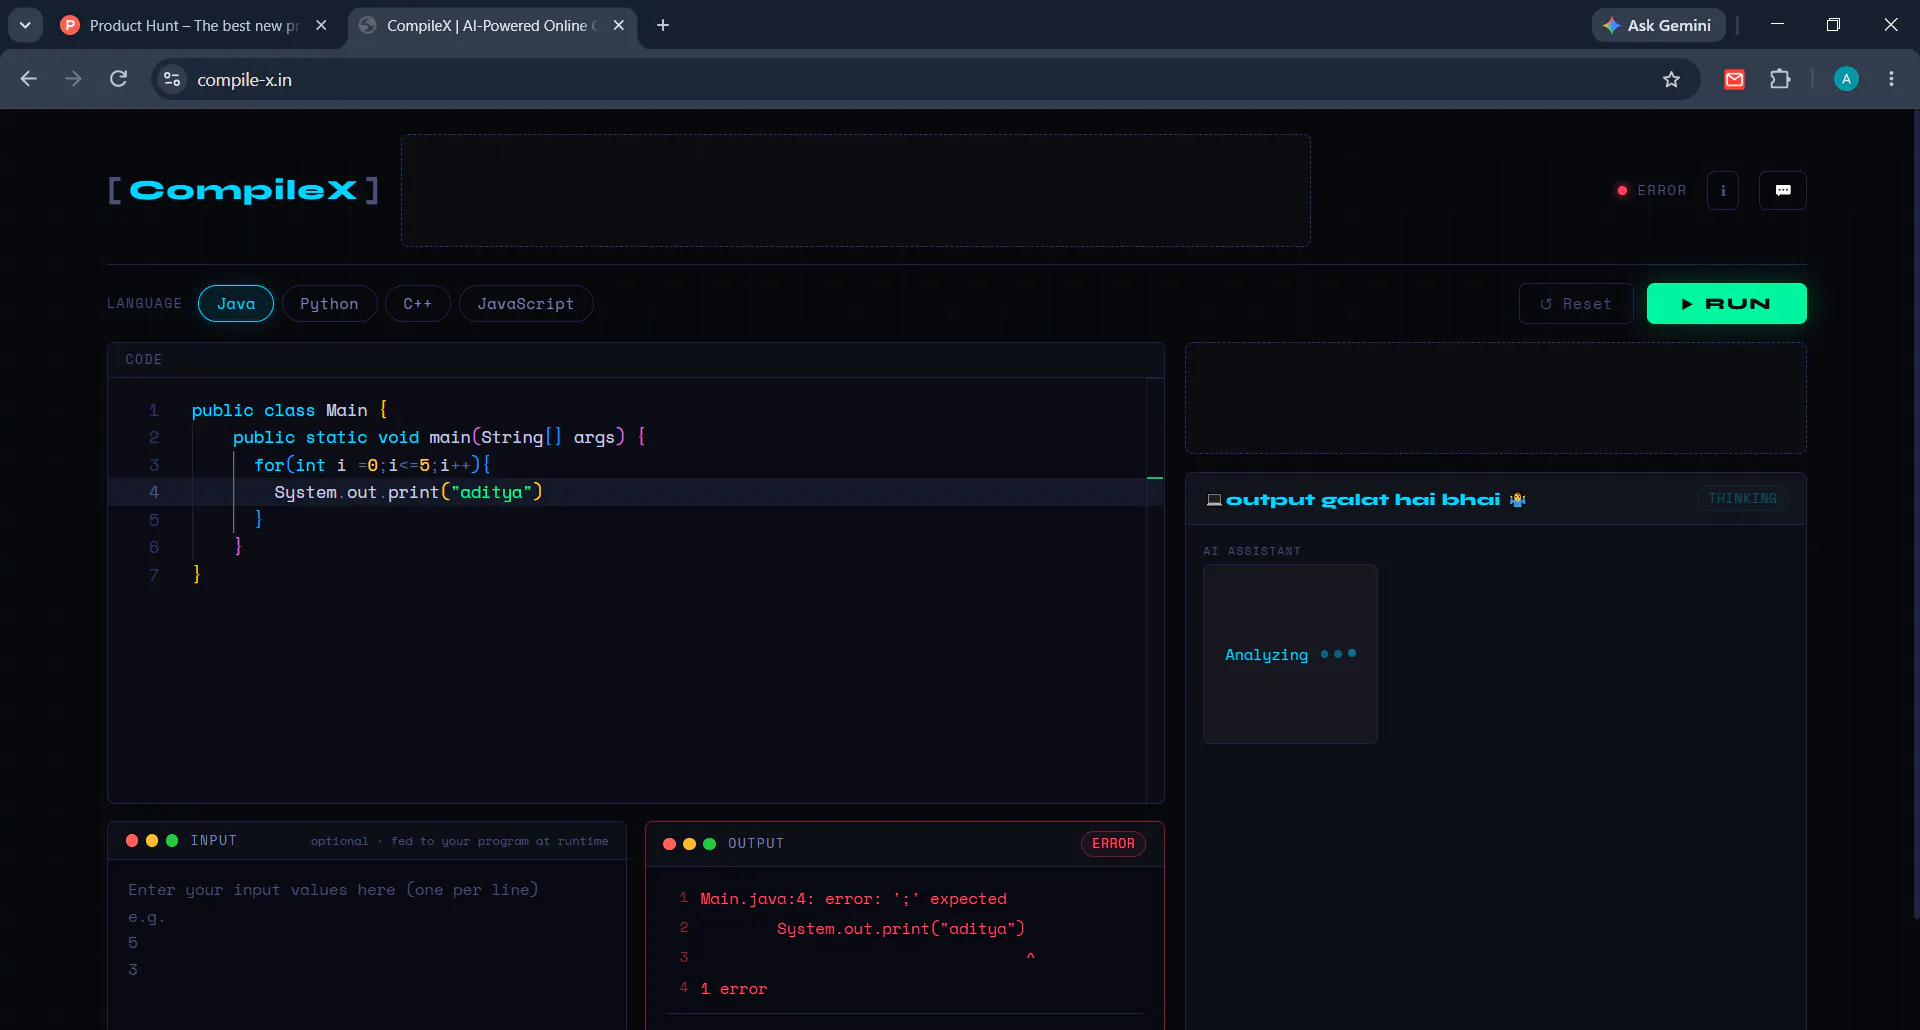The height and width of the screenshot is (1030, 1920).
Task: Click the THINKING badge in AI panel
Action: click(1742, 498)
